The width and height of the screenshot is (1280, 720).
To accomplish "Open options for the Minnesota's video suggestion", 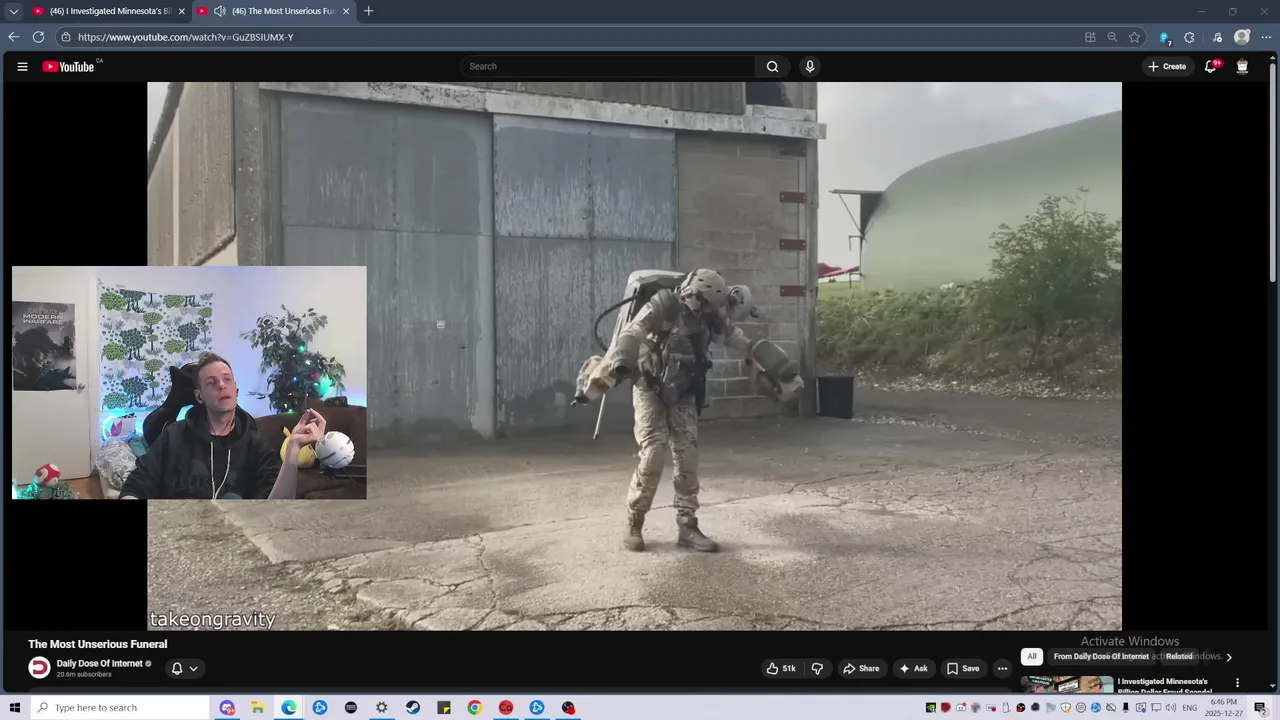I will pos(1237,683).
